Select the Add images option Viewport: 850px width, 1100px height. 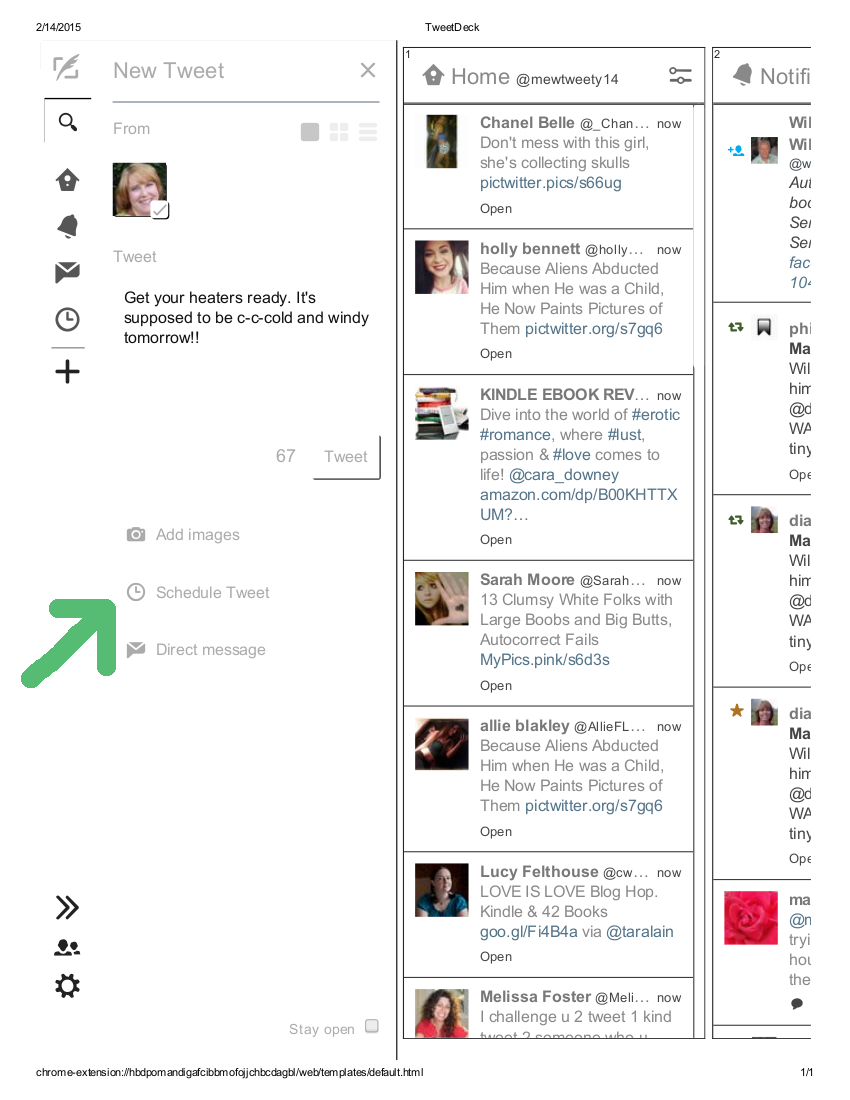pyautogui.click(x=183, y=535)
